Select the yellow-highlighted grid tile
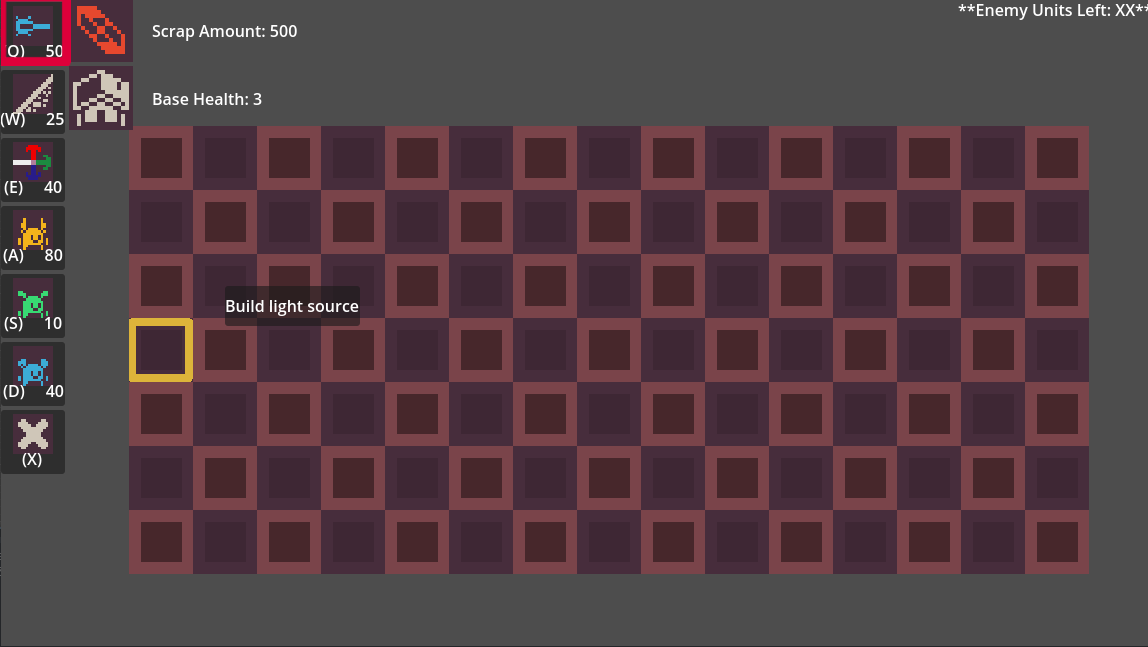The width and height of the screenshot is (1148, 647). 161,350
